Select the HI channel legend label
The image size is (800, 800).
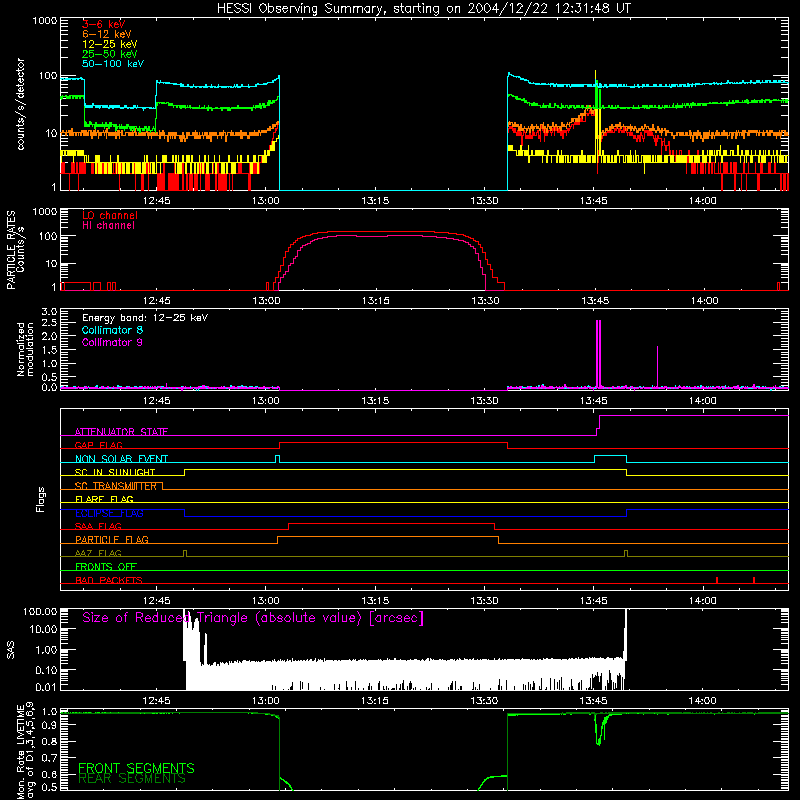(x=108, y=226)
